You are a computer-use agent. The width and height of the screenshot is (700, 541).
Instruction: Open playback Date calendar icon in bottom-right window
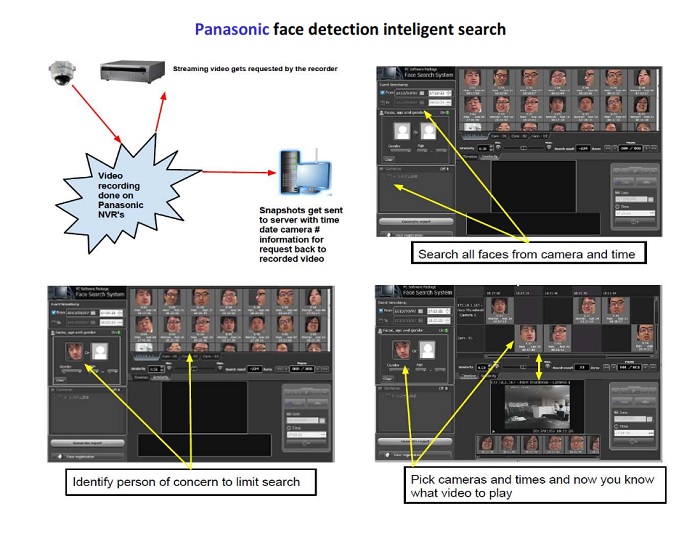tap(650, 420)
